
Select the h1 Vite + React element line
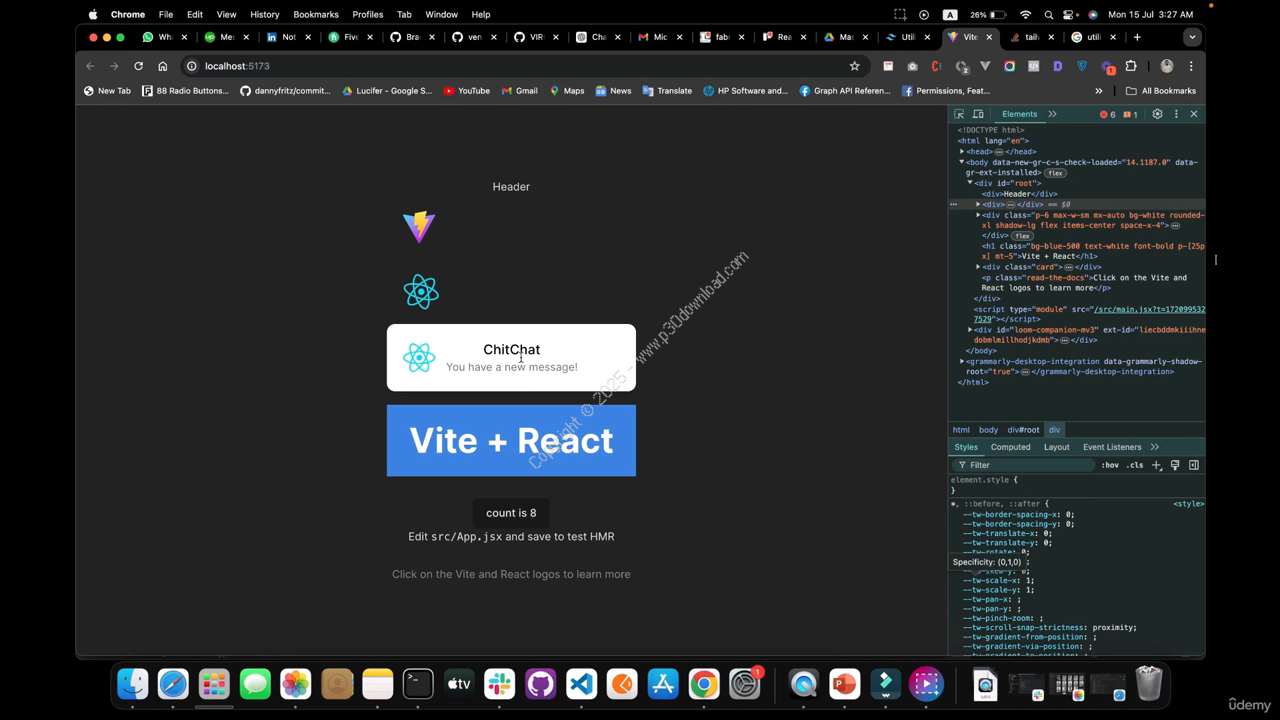(1093, 251)
